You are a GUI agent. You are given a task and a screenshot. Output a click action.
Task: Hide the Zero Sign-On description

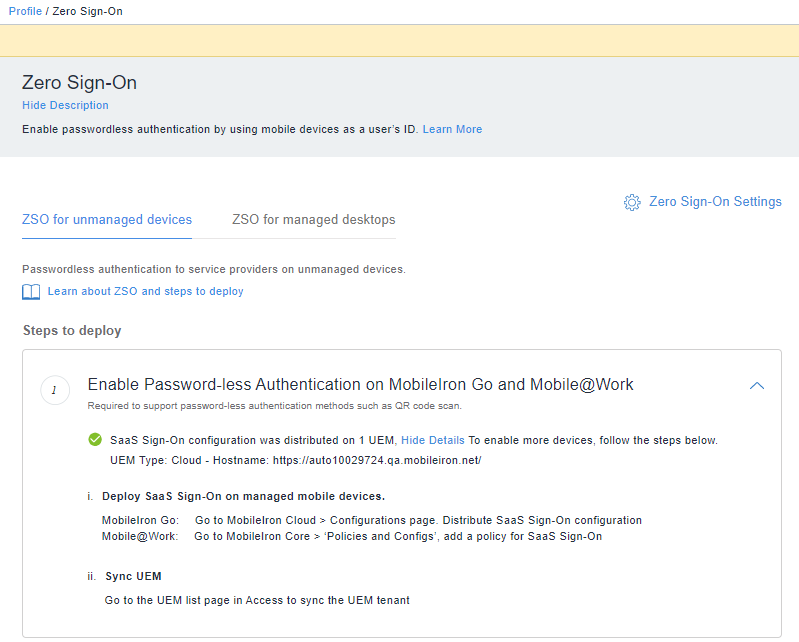tap(65, 105)
